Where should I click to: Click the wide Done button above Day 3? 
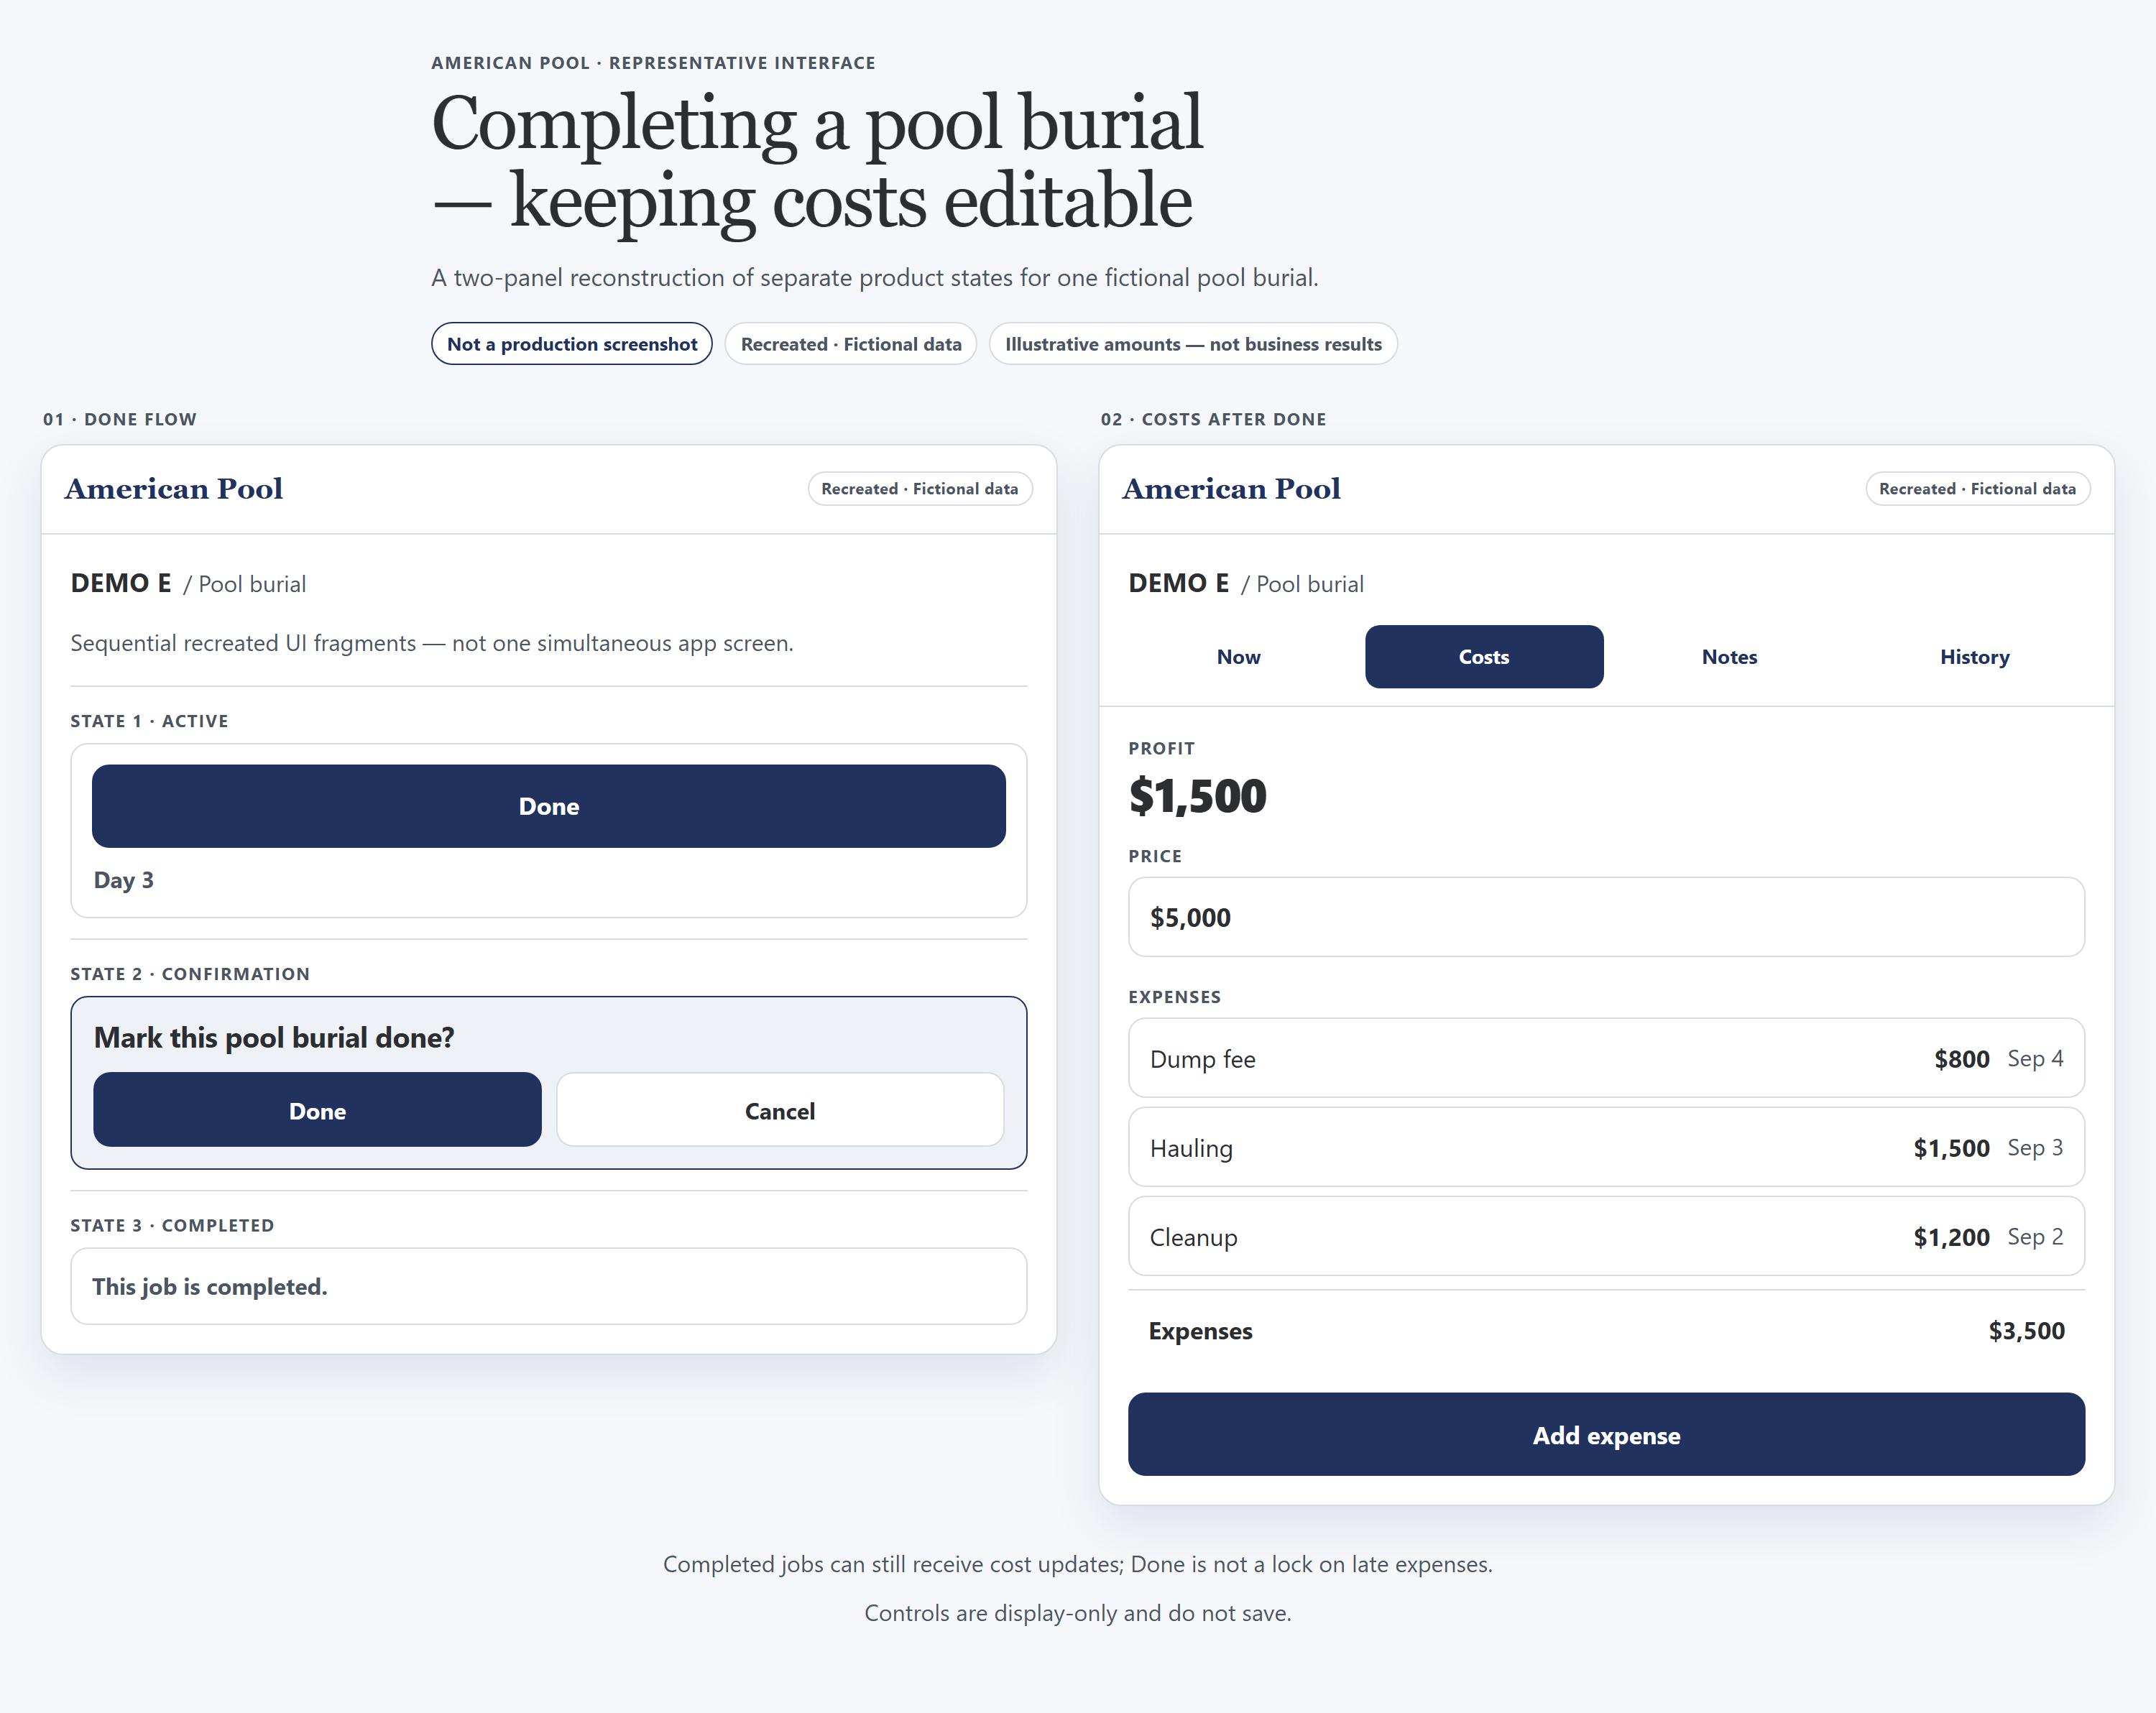pos(549,806)
